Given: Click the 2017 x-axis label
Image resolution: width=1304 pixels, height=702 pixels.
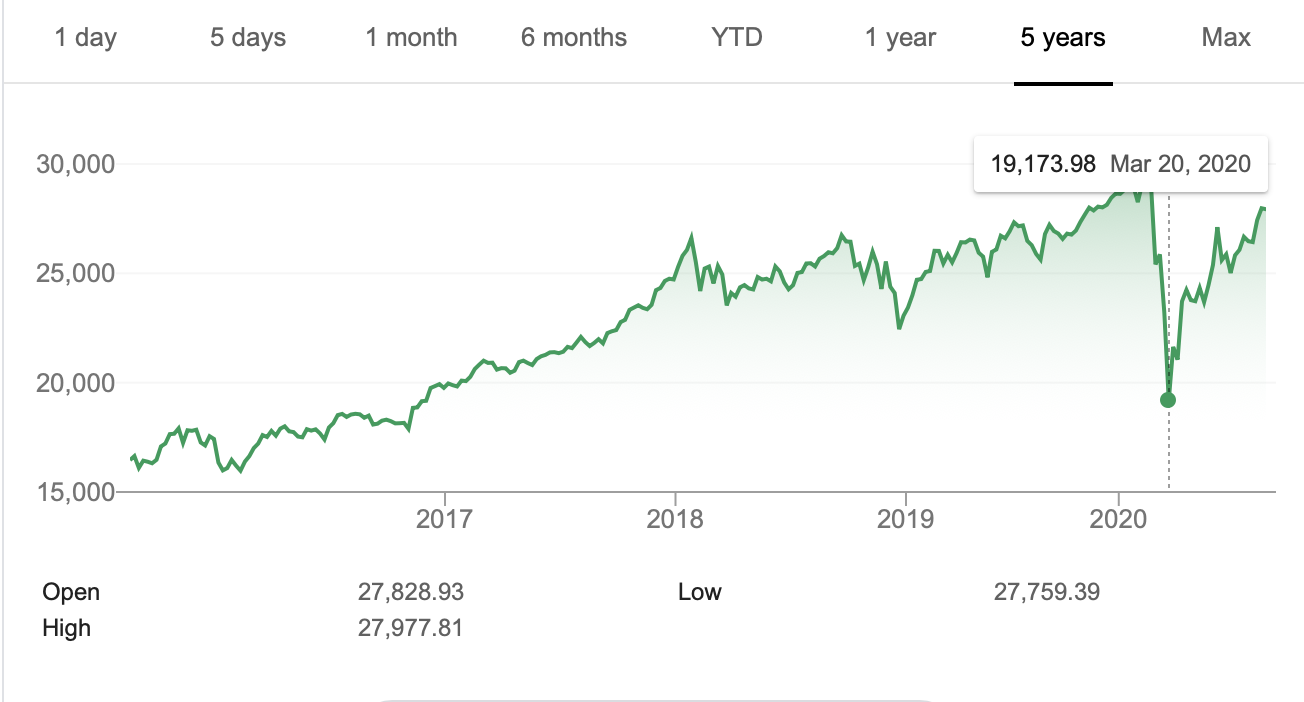Looking at the screenshot, I should coord(445,519).
